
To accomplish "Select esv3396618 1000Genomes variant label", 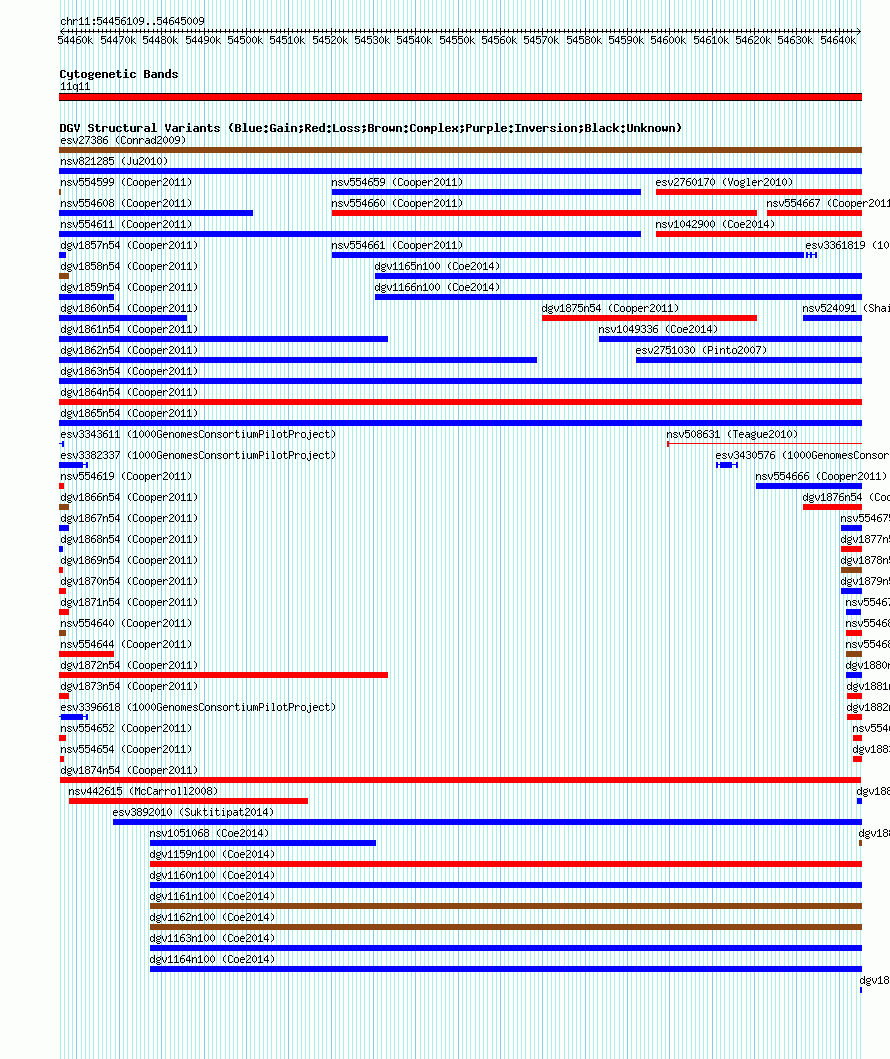I will [198, 707].
